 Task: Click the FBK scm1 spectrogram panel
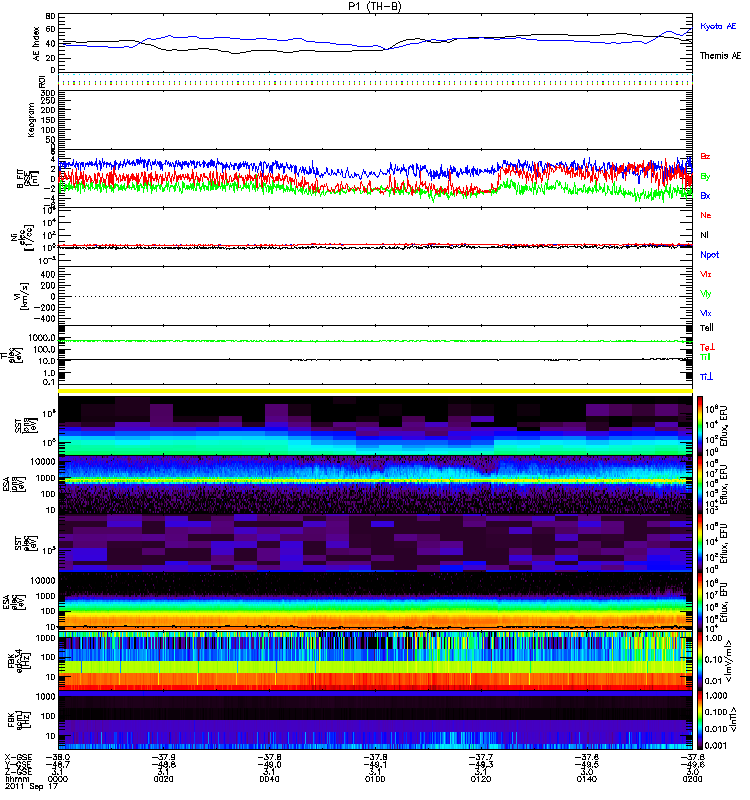coord(376,720)
